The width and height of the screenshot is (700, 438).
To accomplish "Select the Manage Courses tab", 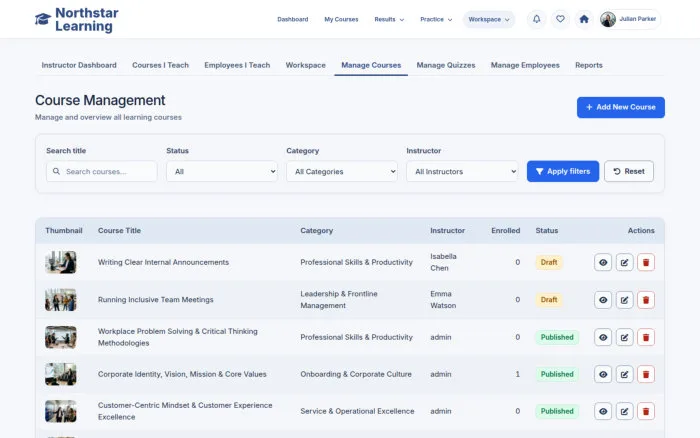I will point(371,65).
